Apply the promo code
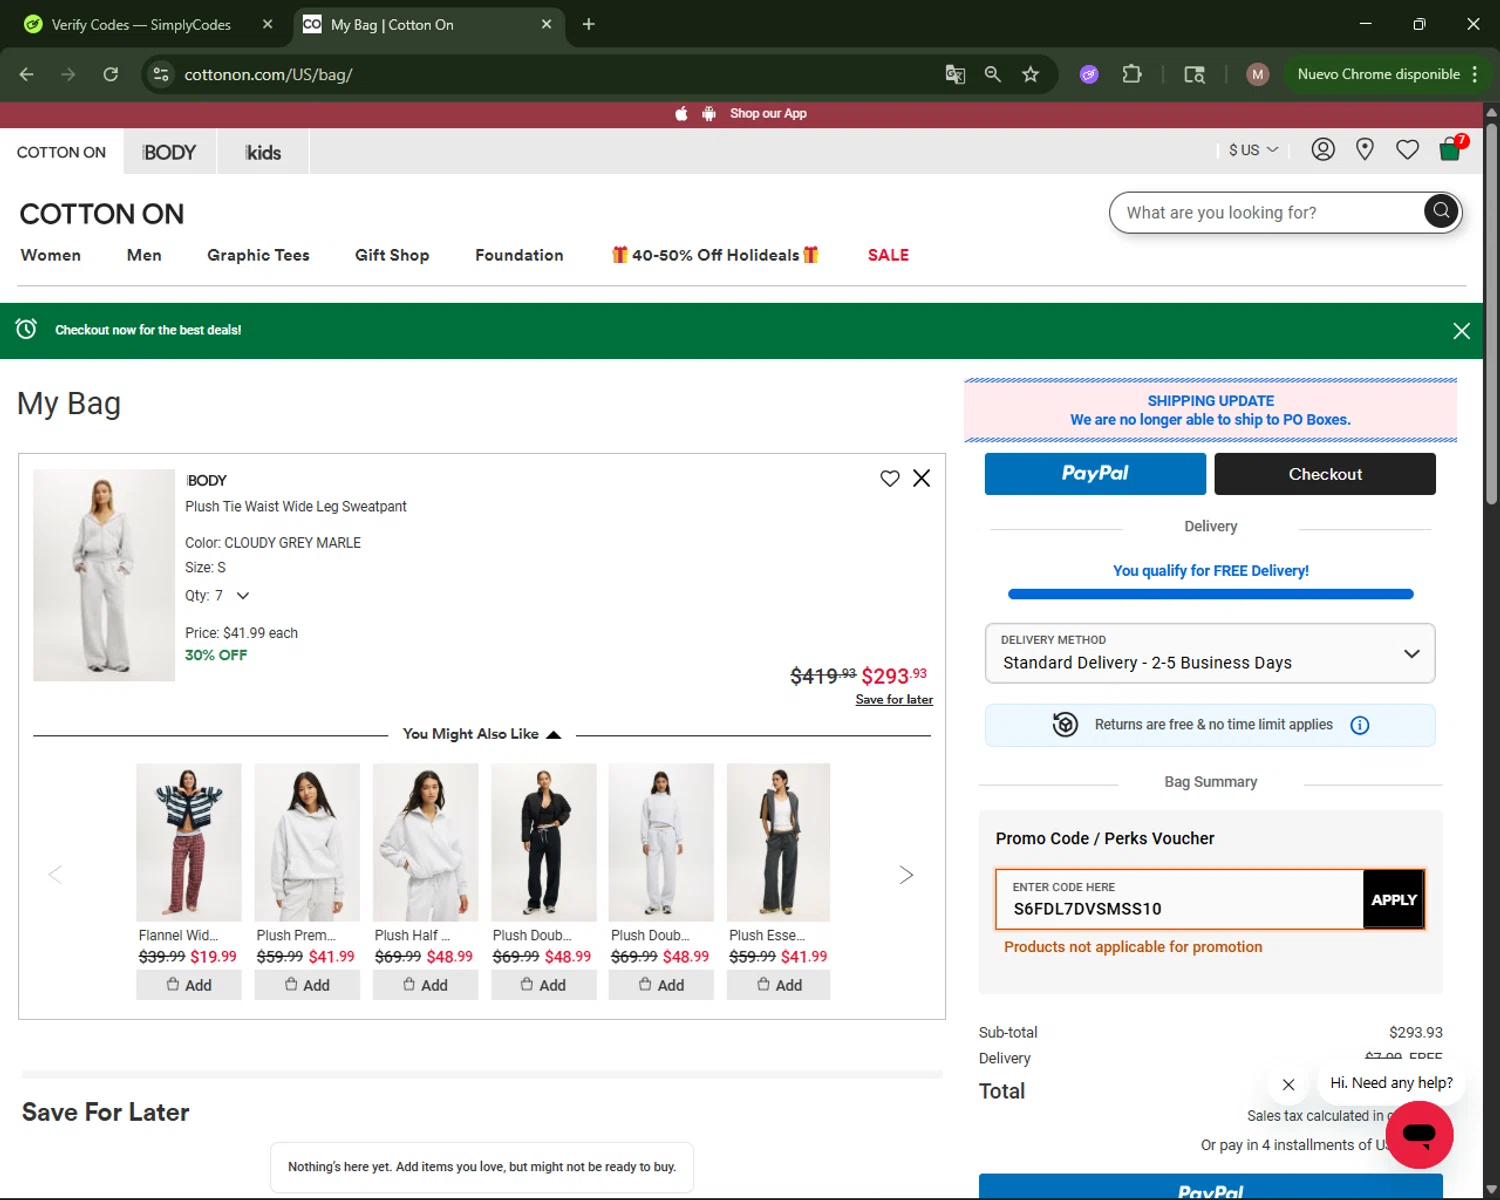Image resolution: width=1500 pixels, height=1200 pixels. click(x=1394, y=900)
